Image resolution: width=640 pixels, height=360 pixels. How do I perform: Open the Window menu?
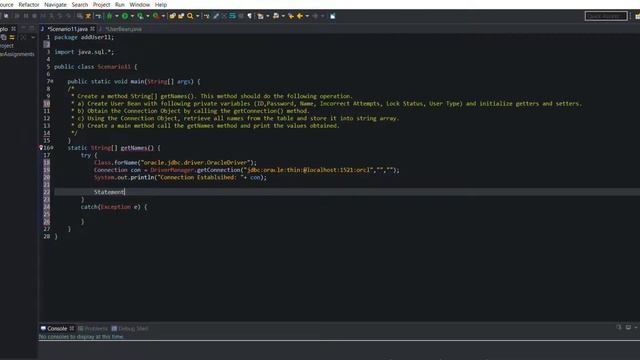click(140, 4)
